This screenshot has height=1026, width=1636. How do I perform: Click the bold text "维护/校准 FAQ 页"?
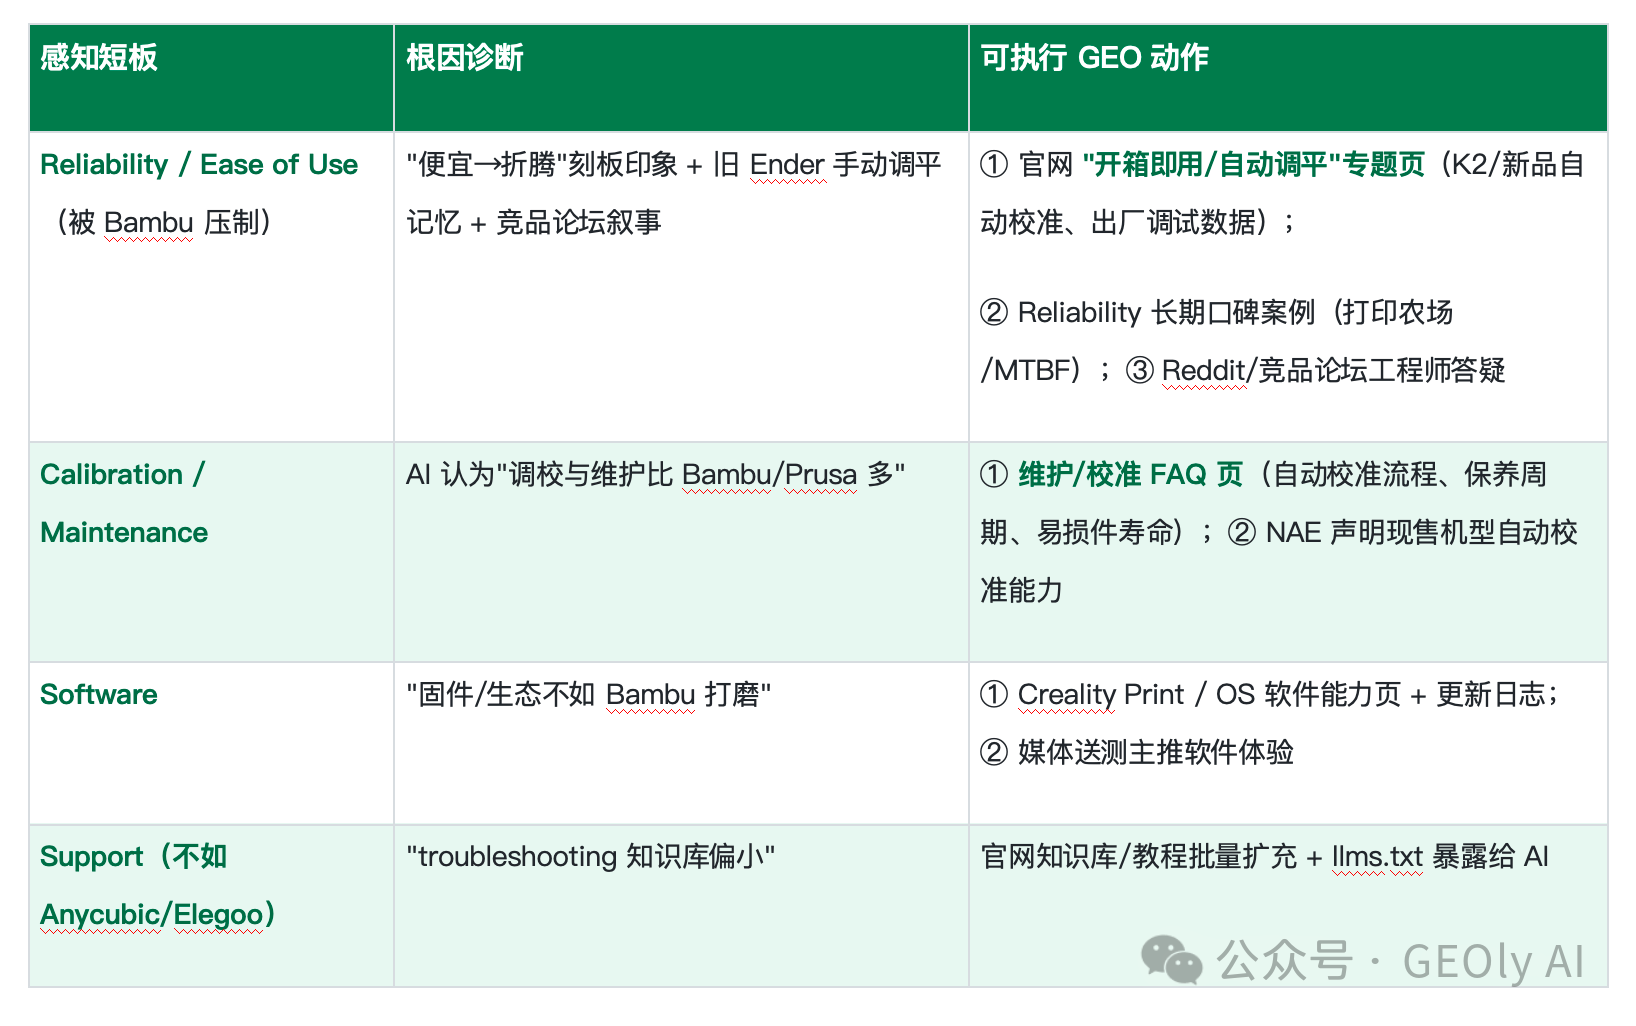(1130, 474)
